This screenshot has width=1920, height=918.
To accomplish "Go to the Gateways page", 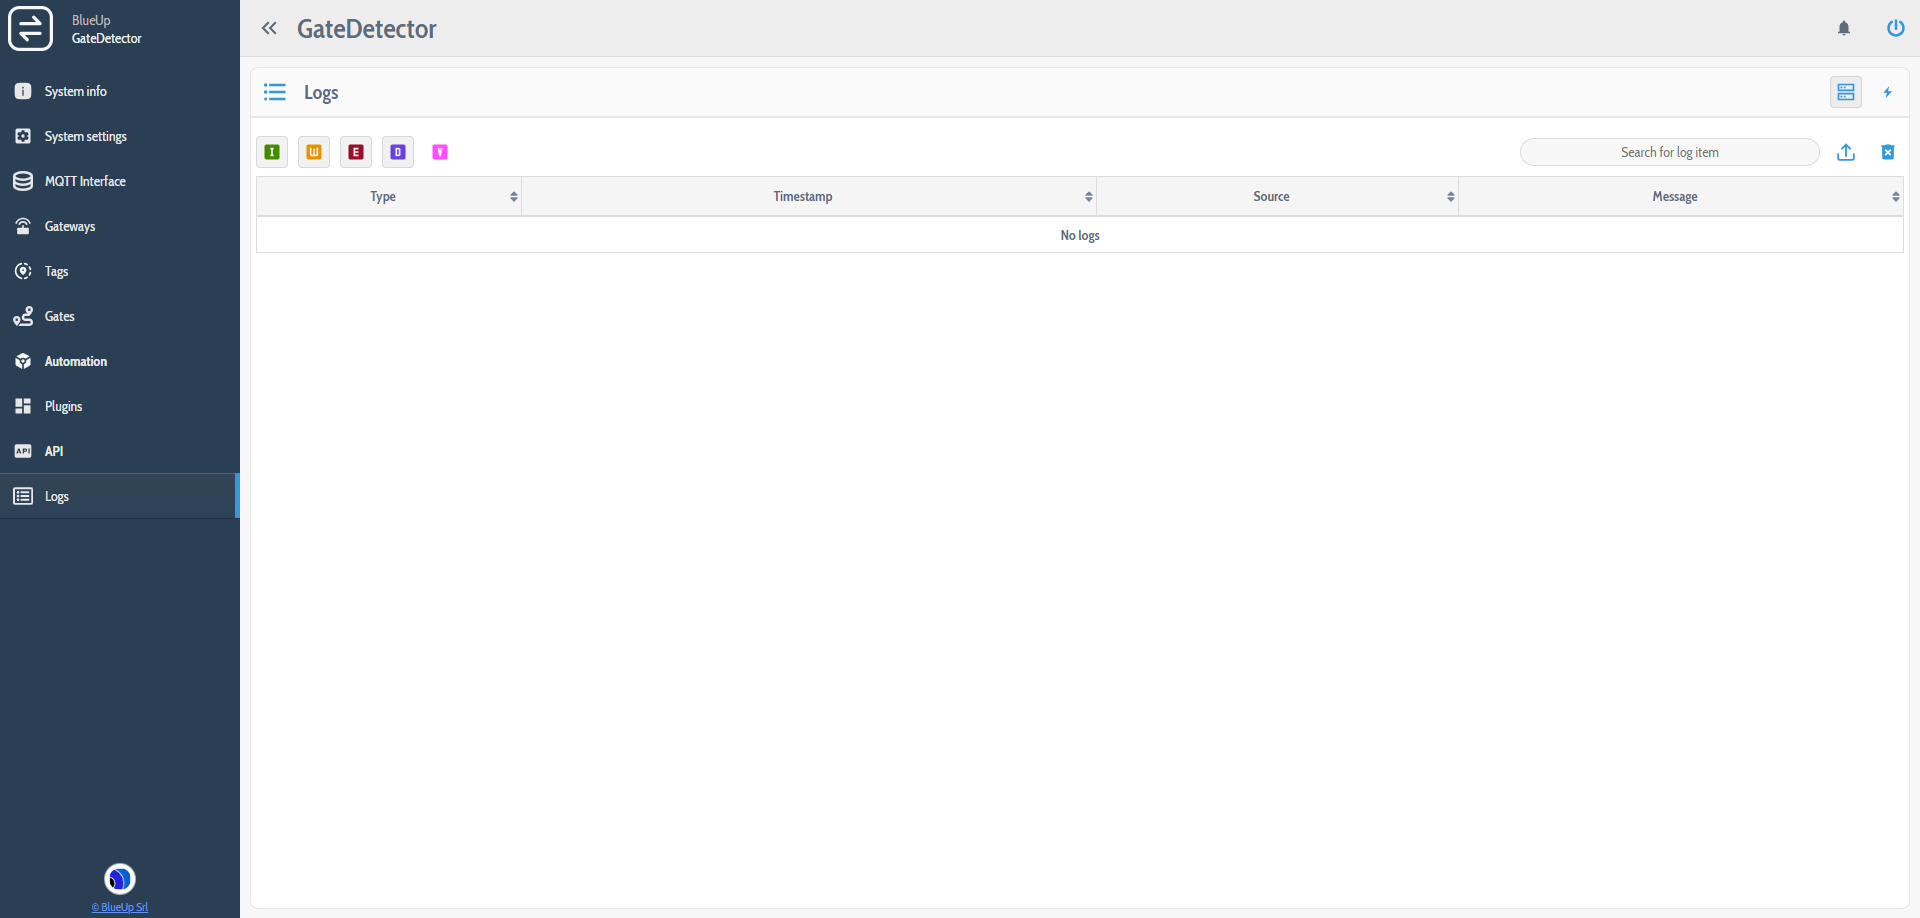I will 70,226.
